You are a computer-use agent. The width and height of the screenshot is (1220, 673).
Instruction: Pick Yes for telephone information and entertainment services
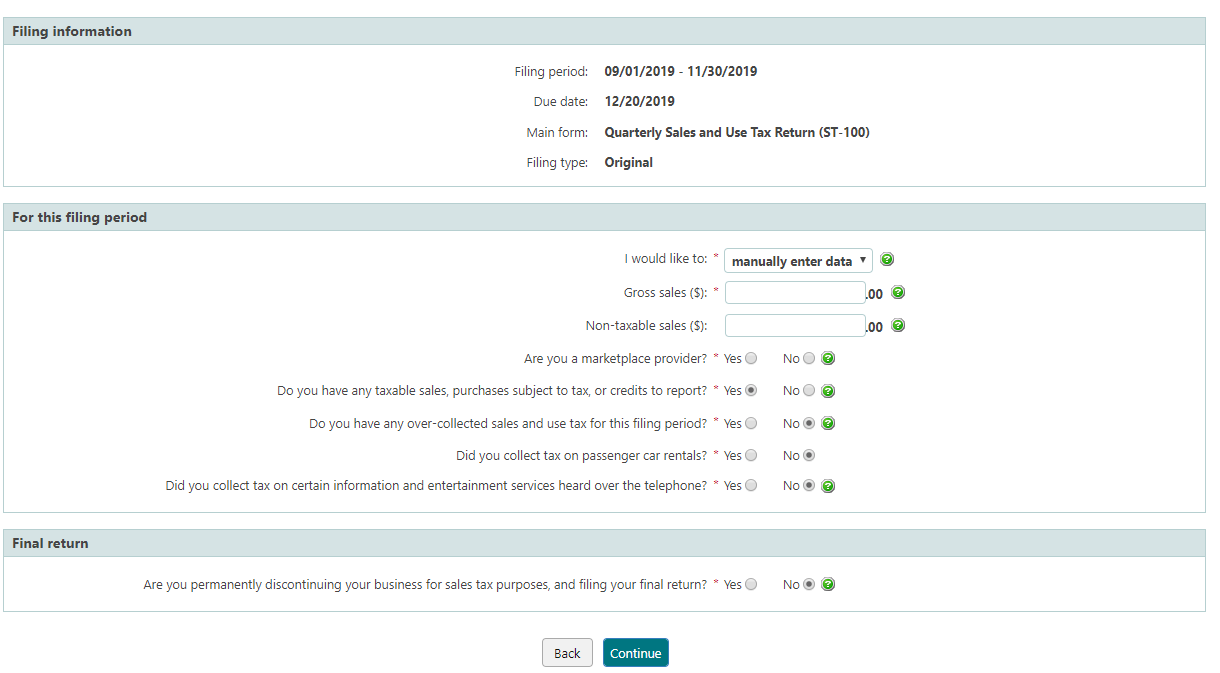point(751,485)
